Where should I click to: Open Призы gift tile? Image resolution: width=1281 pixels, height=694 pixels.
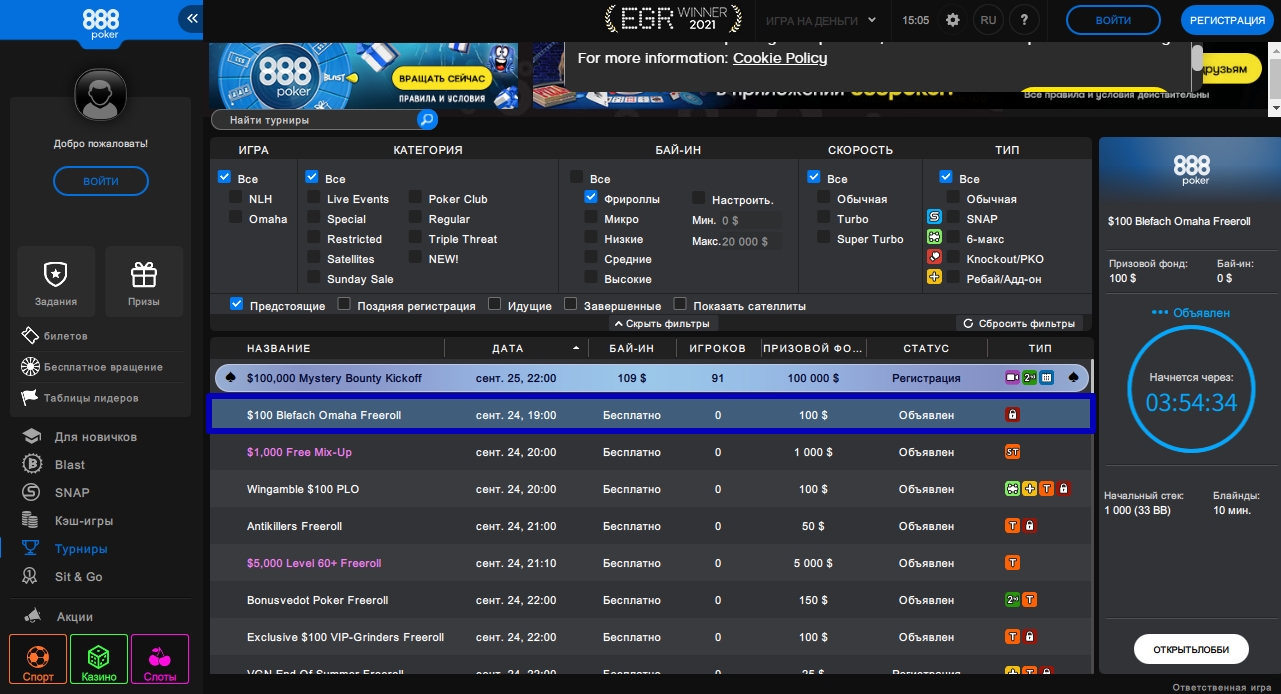pyautogui.click(x=144, y=282)
